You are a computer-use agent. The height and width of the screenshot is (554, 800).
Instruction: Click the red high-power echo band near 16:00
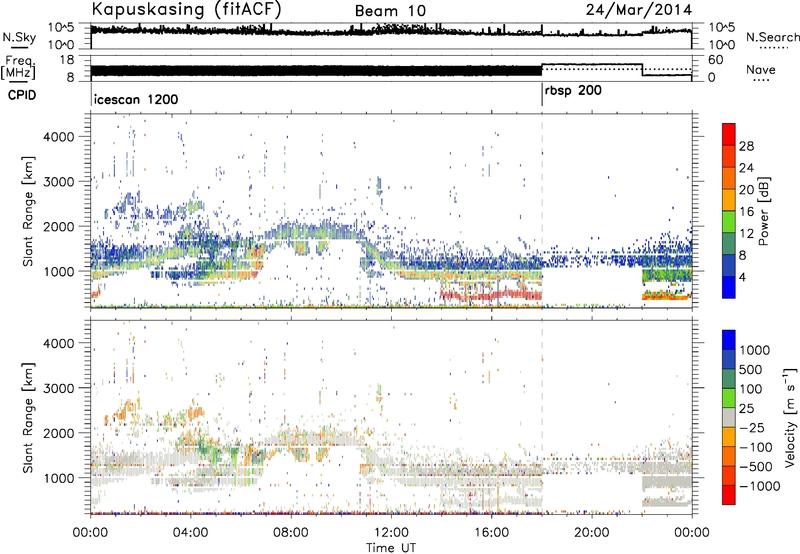[x=491, y=295]
